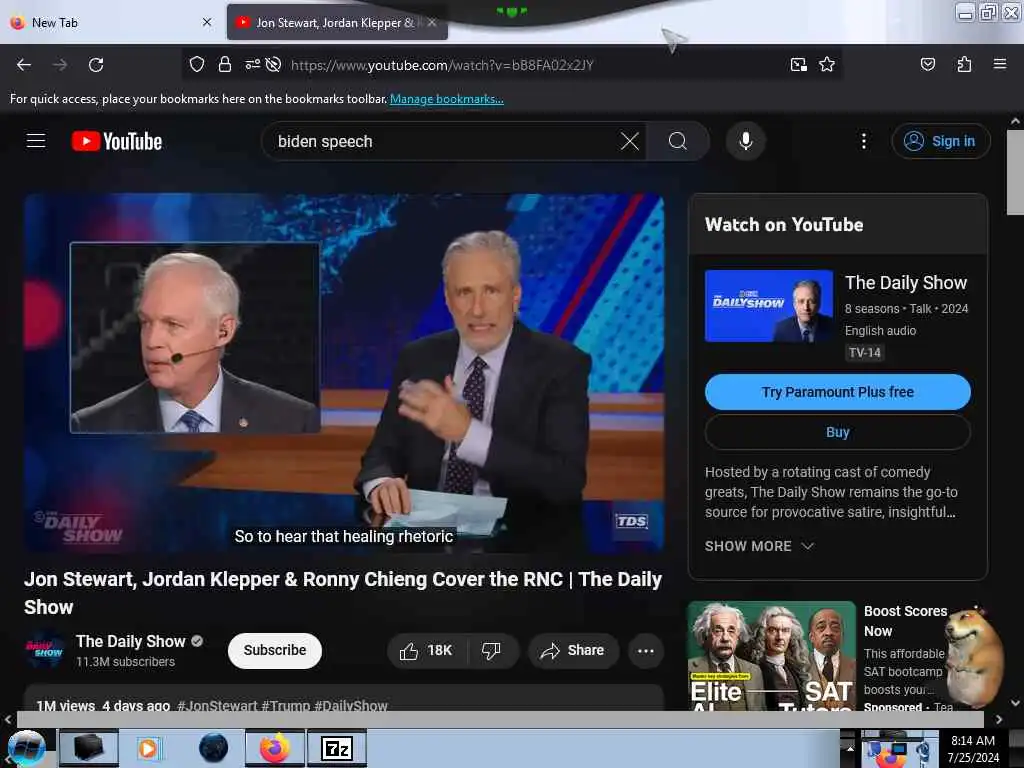Expand SHOW MORE in the Watch on YouTube panel

coord(759,546)
